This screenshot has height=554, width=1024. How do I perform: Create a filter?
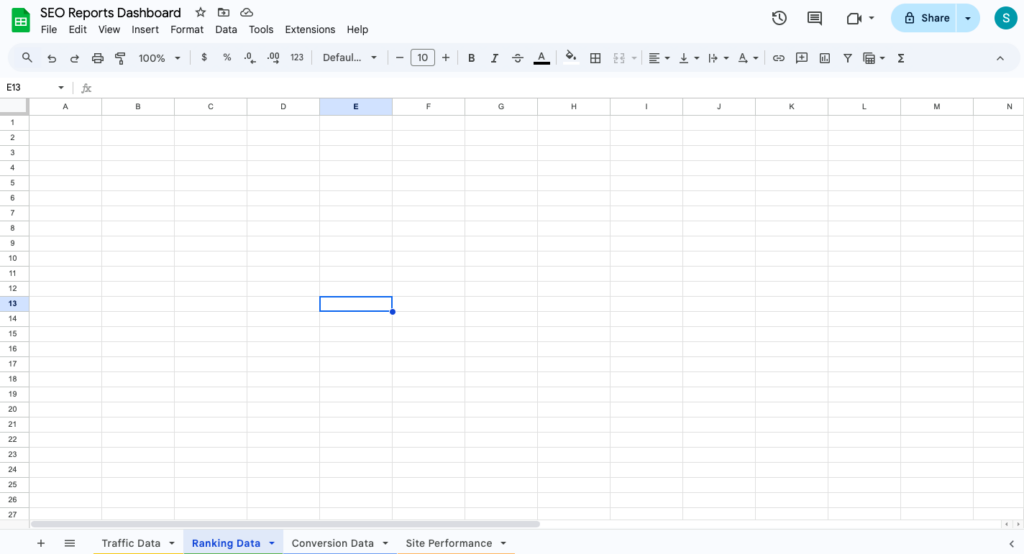(x=847, y=58)
